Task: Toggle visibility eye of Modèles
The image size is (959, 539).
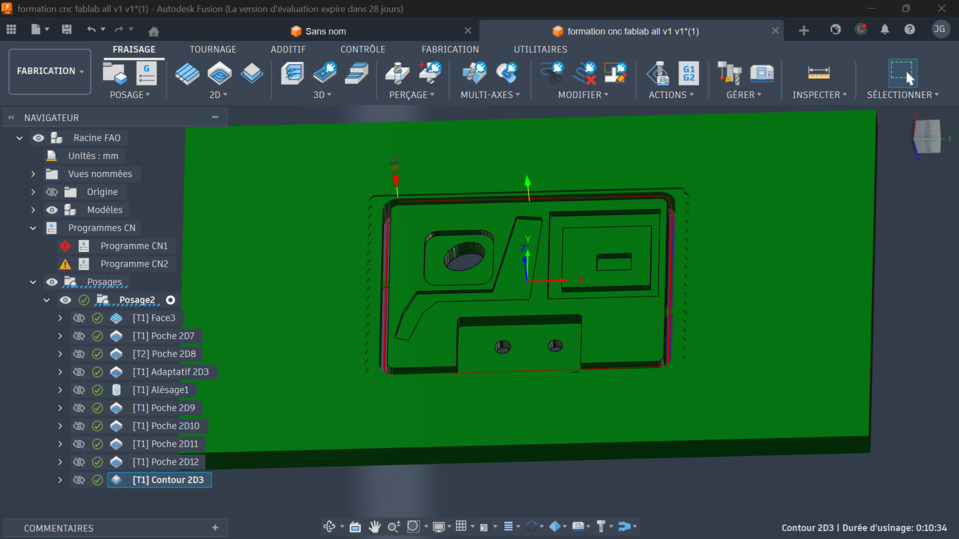Action: (x=52, y=210)
